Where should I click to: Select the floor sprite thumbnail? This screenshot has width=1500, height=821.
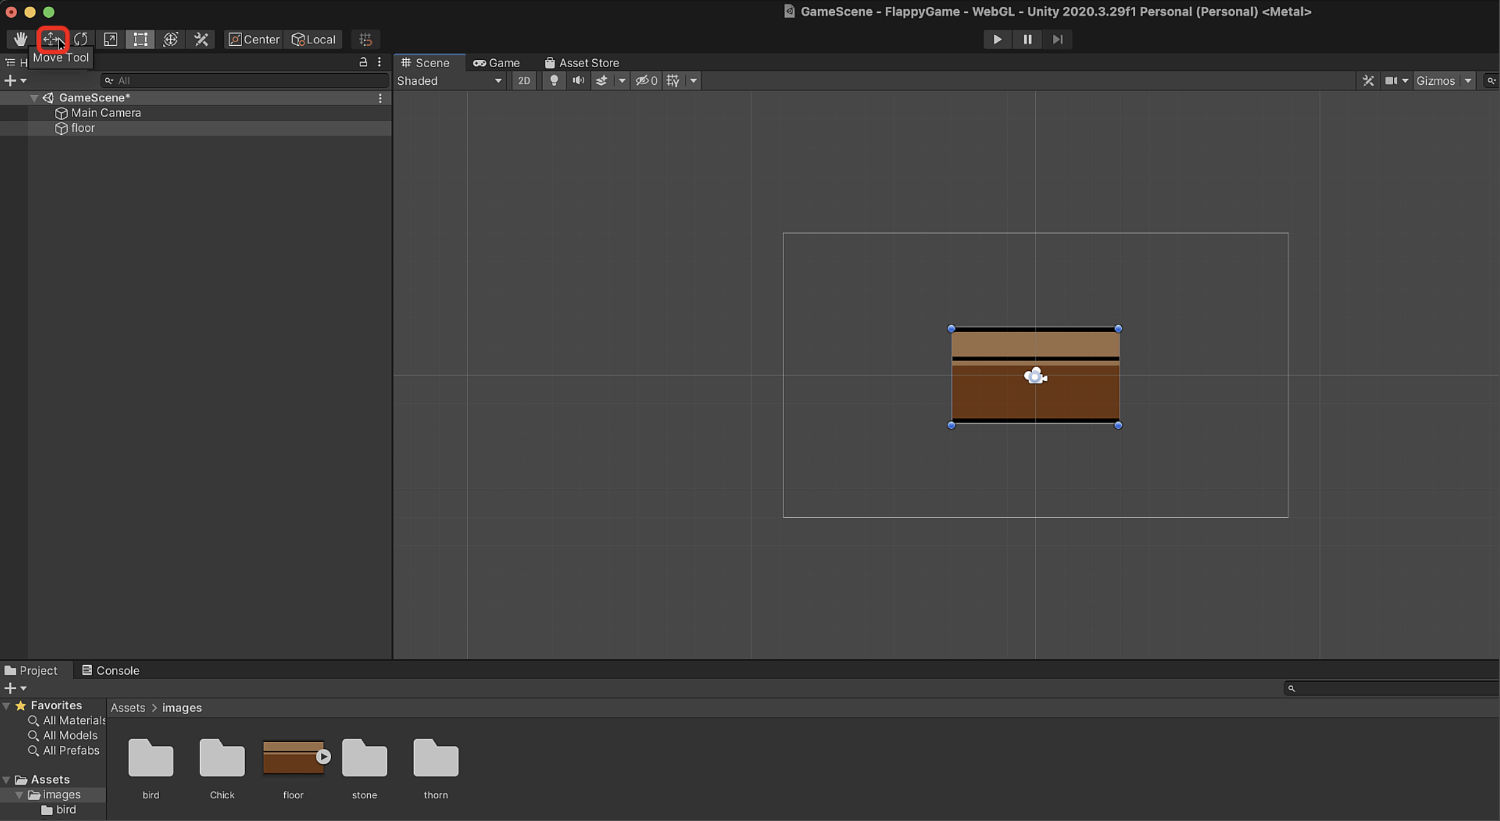point(291,758)
